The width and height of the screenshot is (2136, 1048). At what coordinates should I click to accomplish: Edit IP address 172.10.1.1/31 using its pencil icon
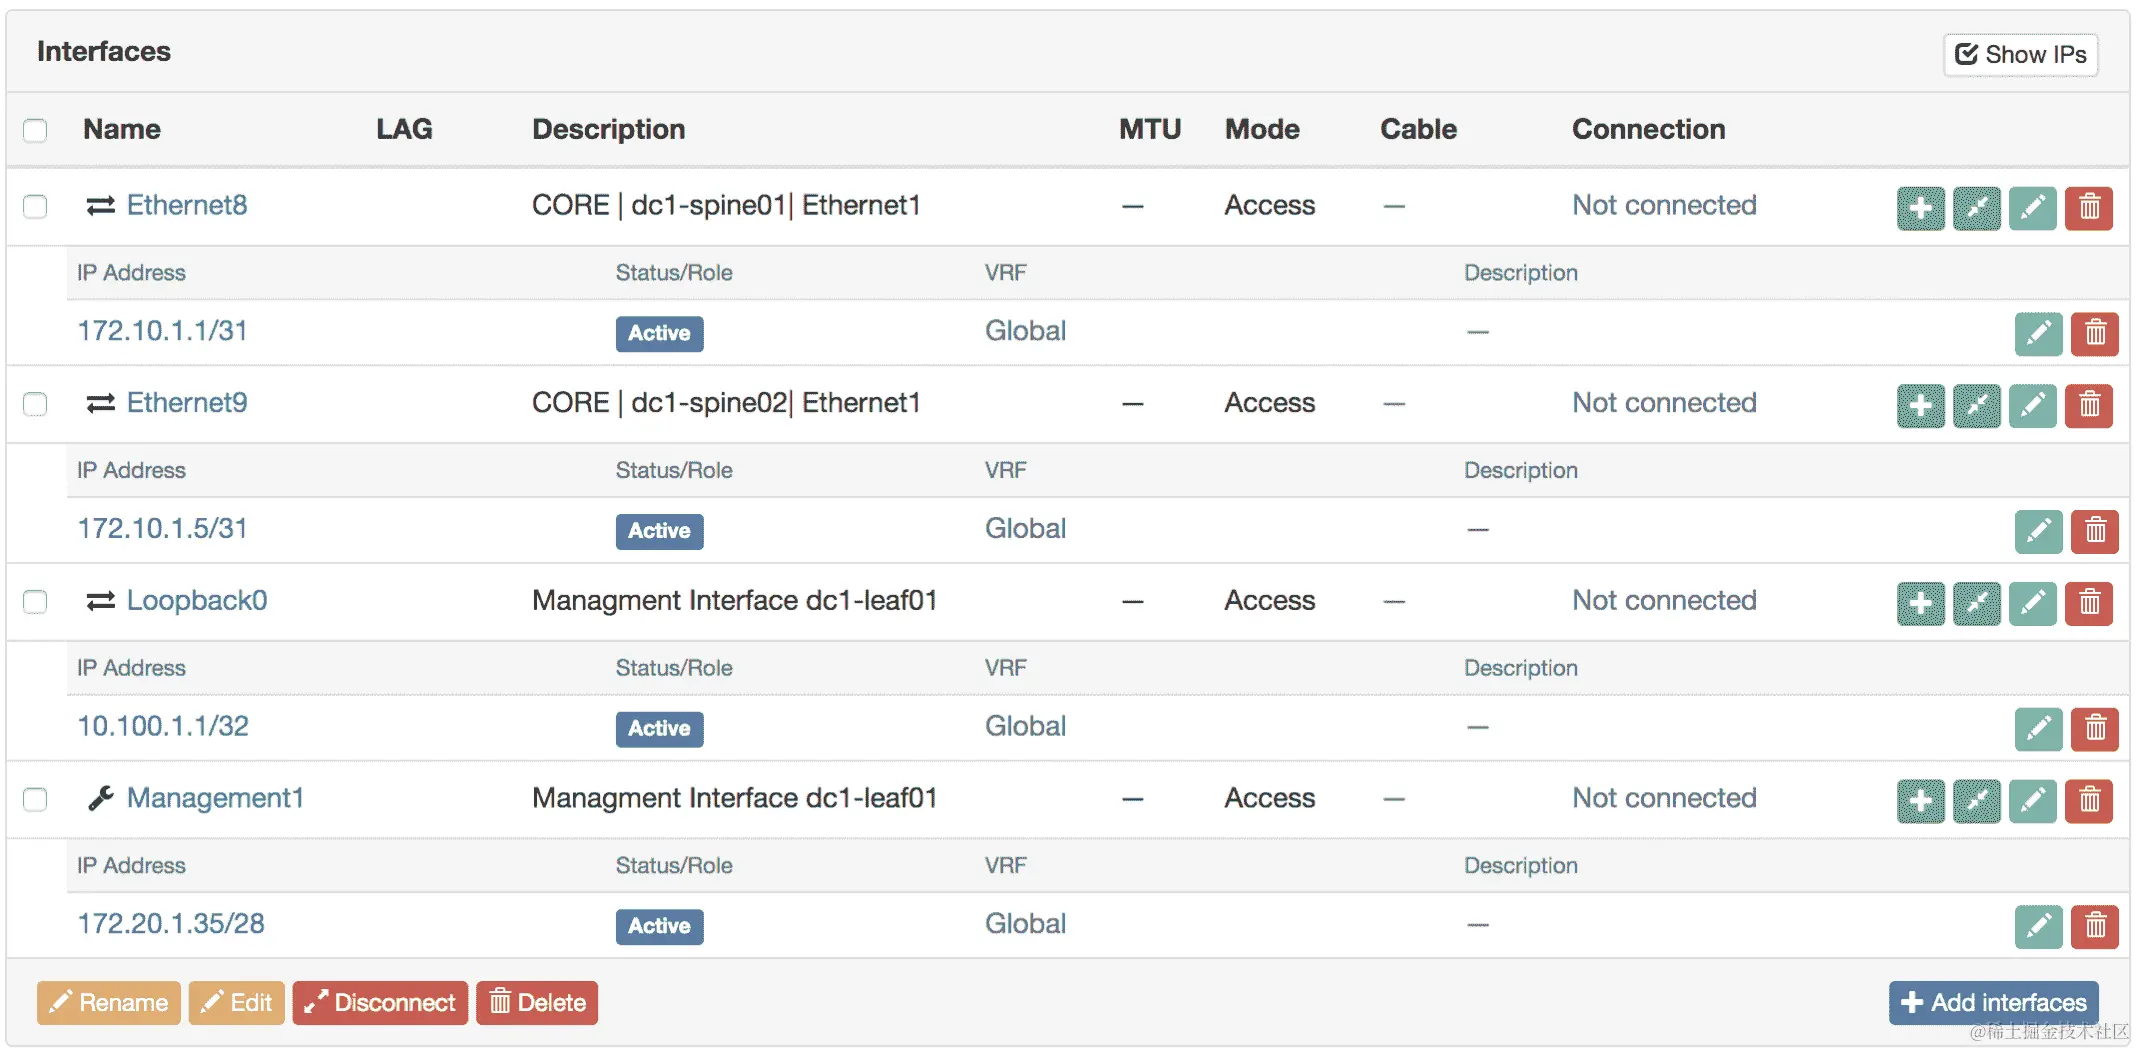coord(2038,333)
